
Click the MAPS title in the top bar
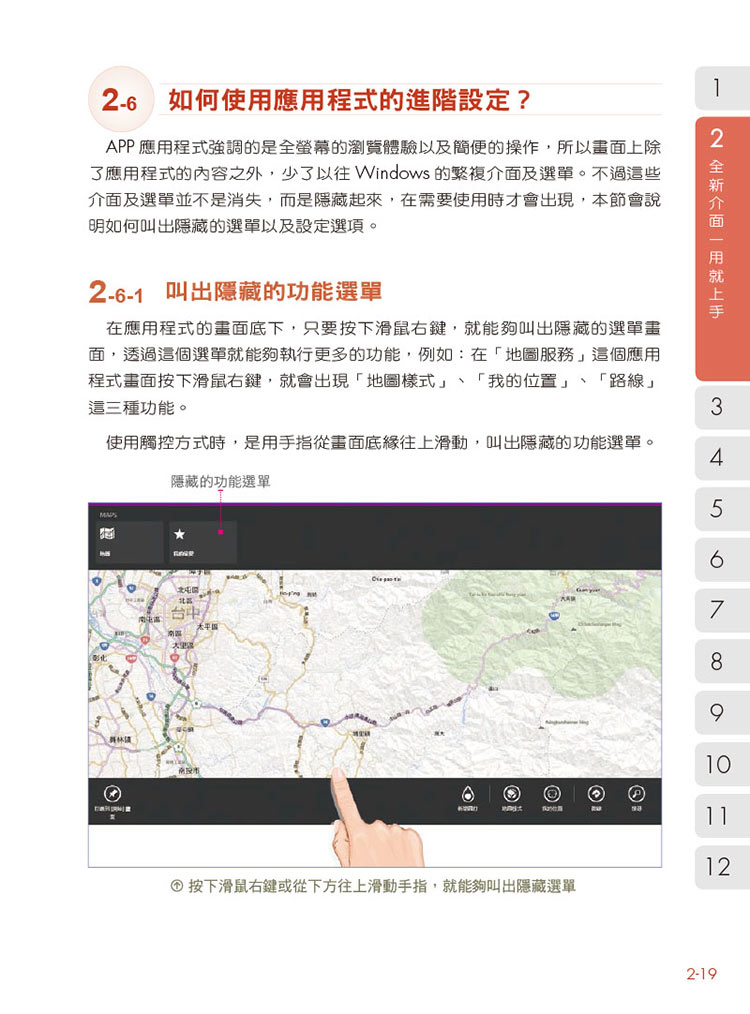tap(108, 515)
